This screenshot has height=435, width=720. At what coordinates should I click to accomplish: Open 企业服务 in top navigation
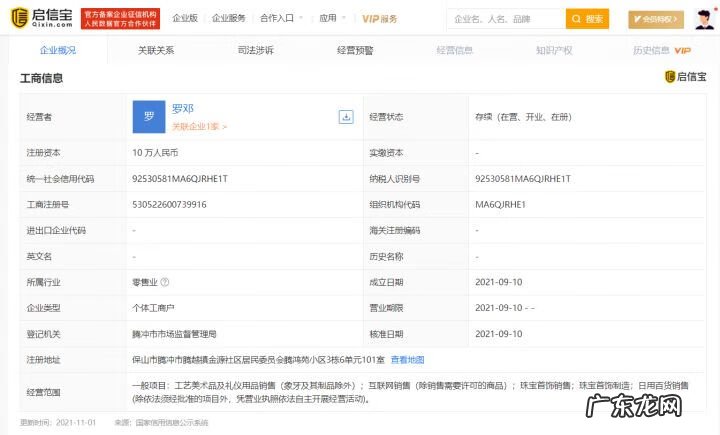(229, 18)
